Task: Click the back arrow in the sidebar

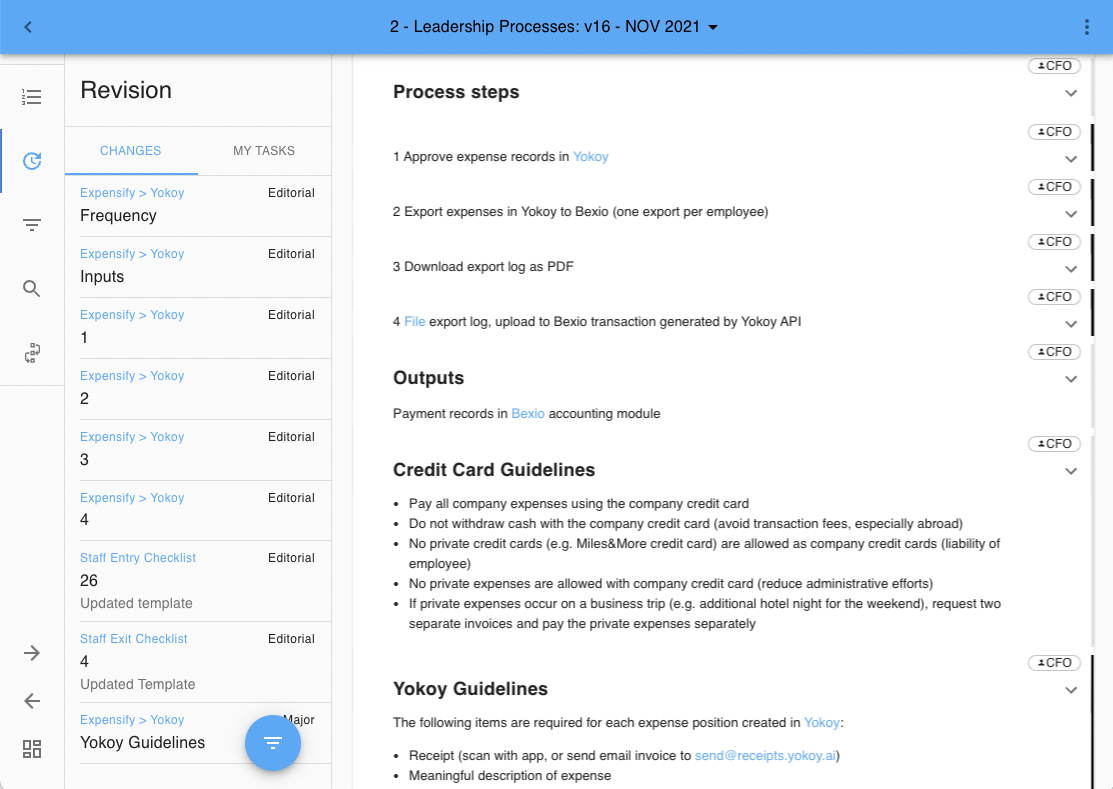Action: coord(32,701)
